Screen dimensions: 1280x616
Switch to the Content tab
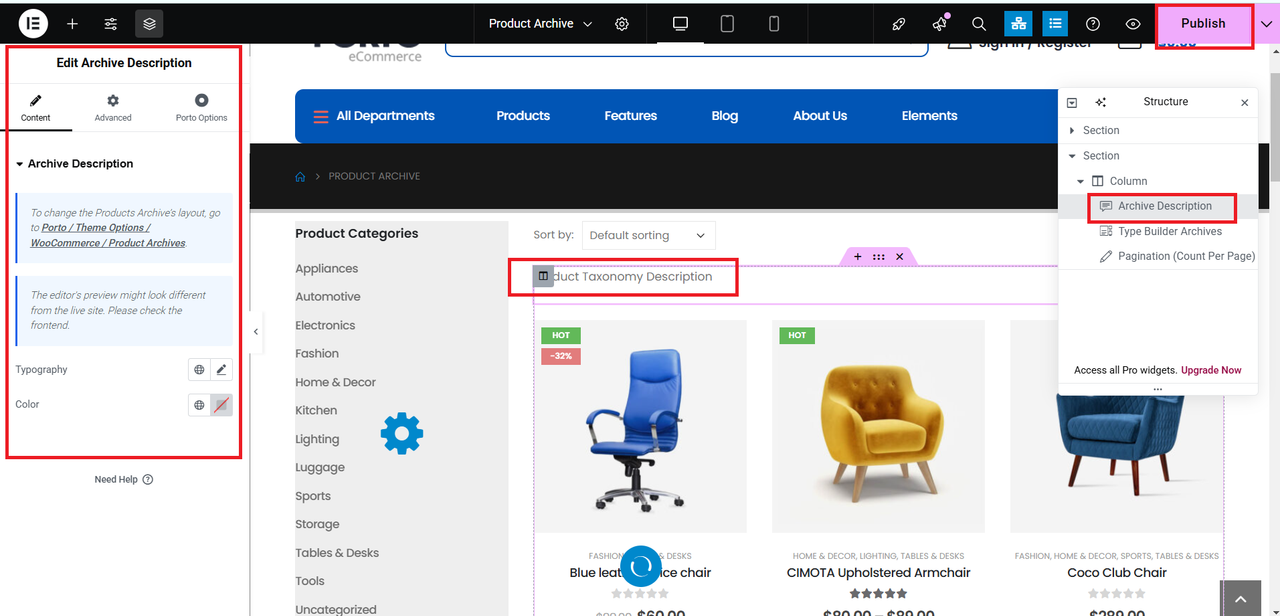(36, 108)
